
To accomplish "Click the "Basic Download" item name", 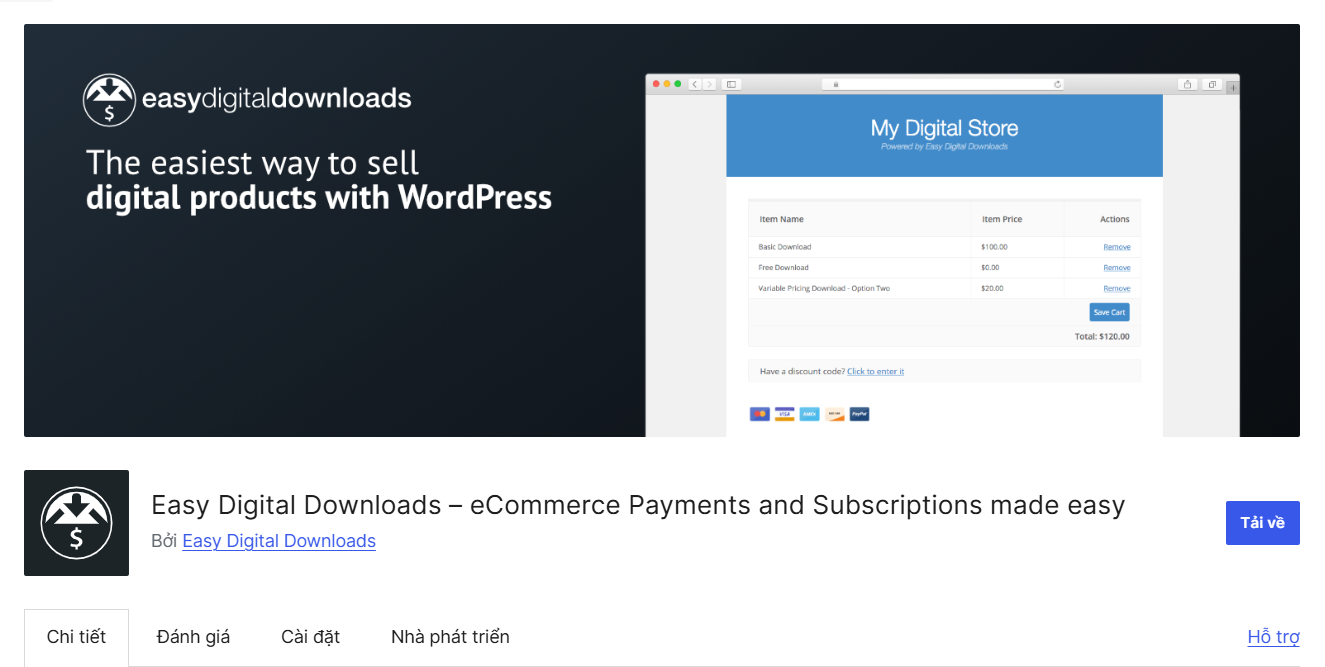I will pyautogui.click(x=785, y=247).
